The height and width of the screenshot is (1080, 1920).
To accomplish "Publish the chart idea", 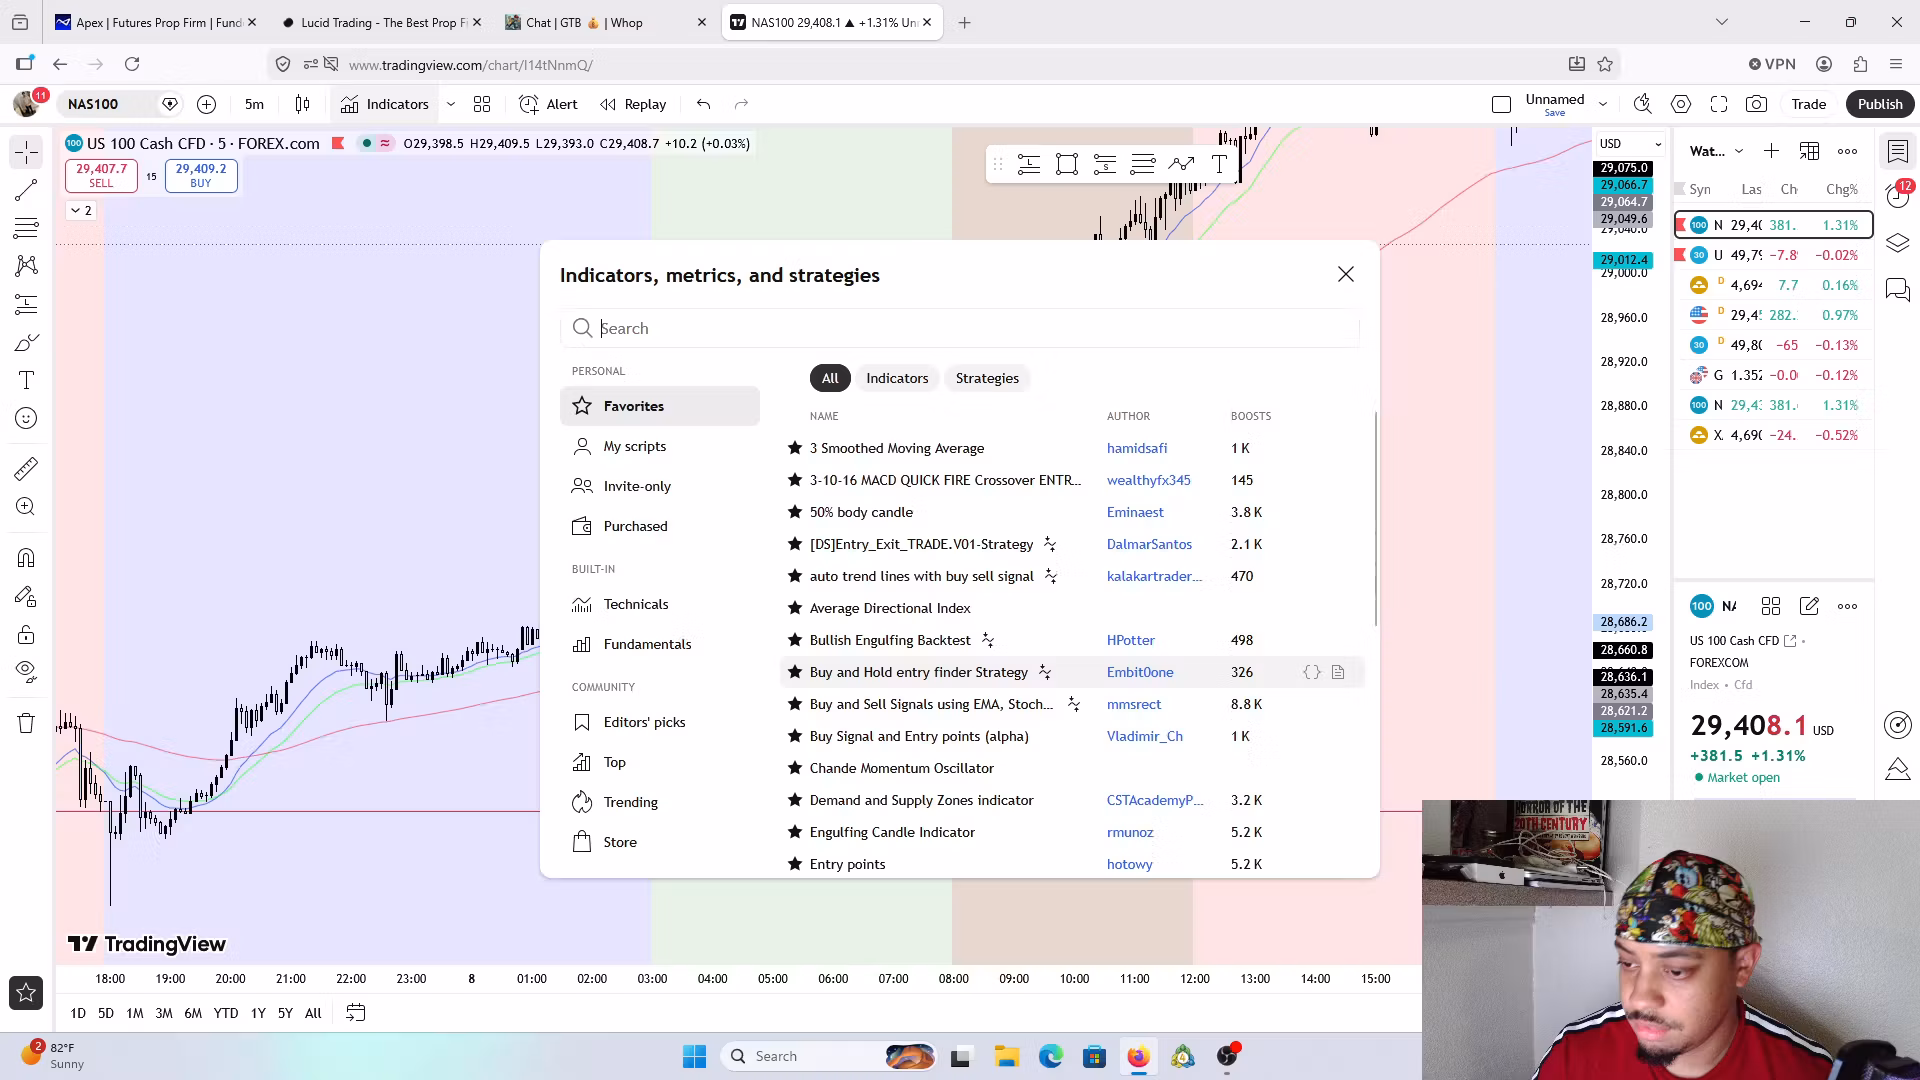I will (x=1880, y=104).
